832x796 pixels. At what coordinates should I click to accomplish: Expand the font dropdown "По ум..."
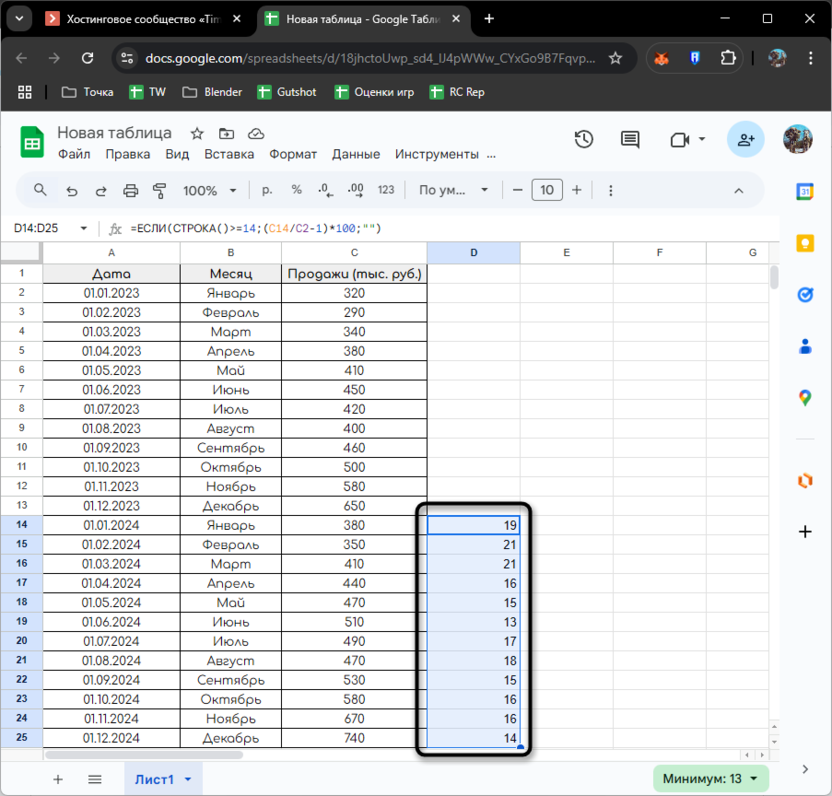coord(454,190)
